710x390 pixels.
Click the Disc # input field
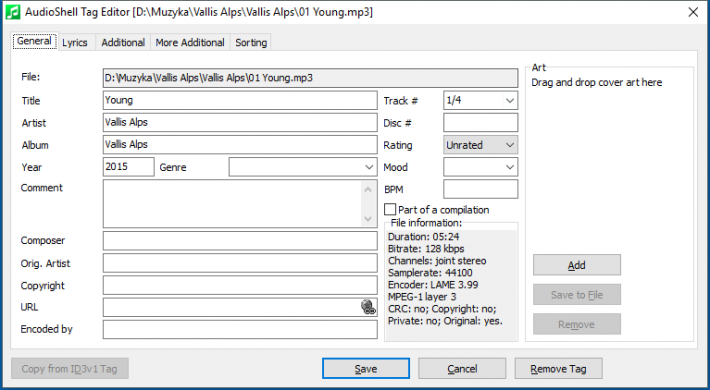point(480,123)
